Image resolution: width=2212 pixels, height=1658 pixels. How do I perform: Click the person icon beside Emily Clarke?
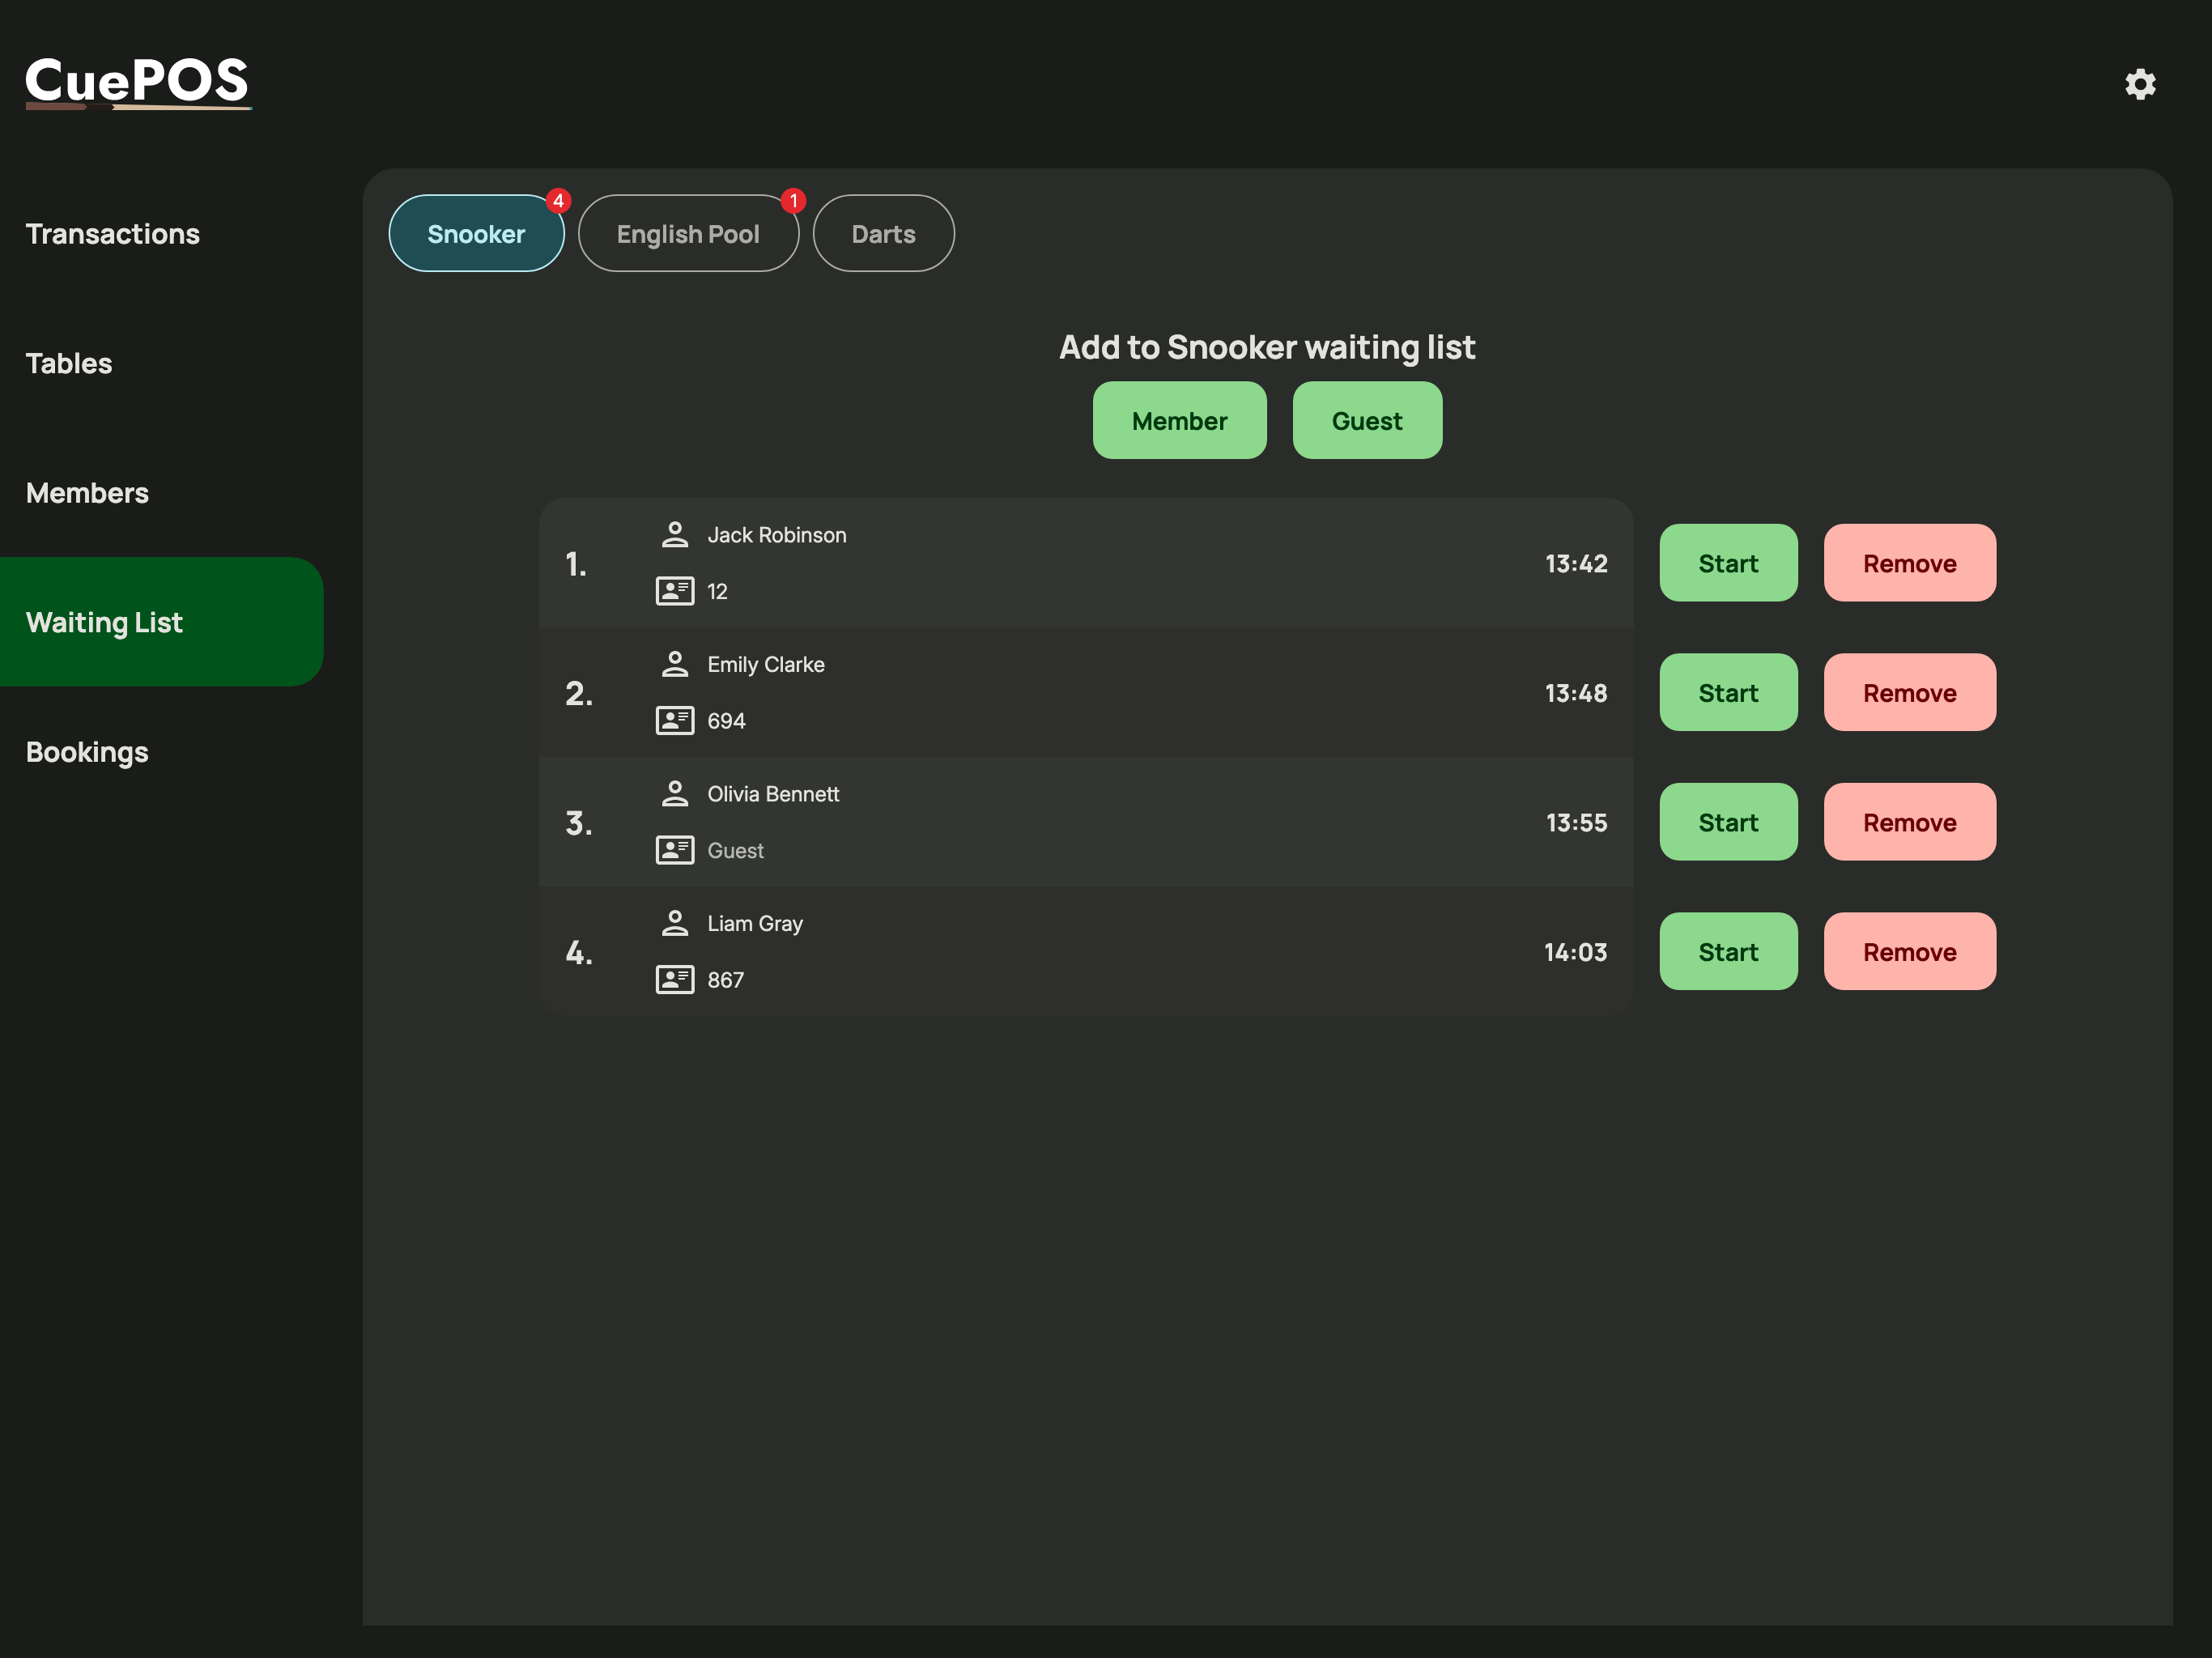(x=675, y=664)
